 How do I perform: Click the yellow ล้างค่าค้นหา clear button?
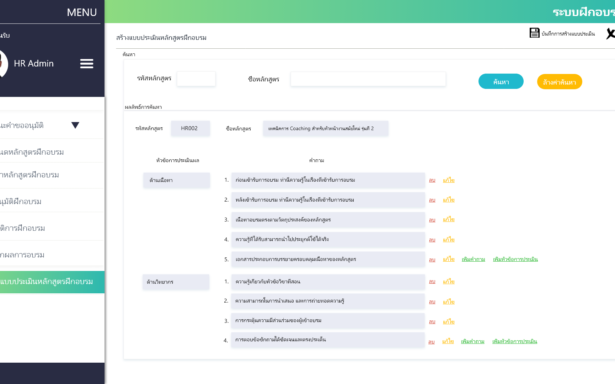559,82
